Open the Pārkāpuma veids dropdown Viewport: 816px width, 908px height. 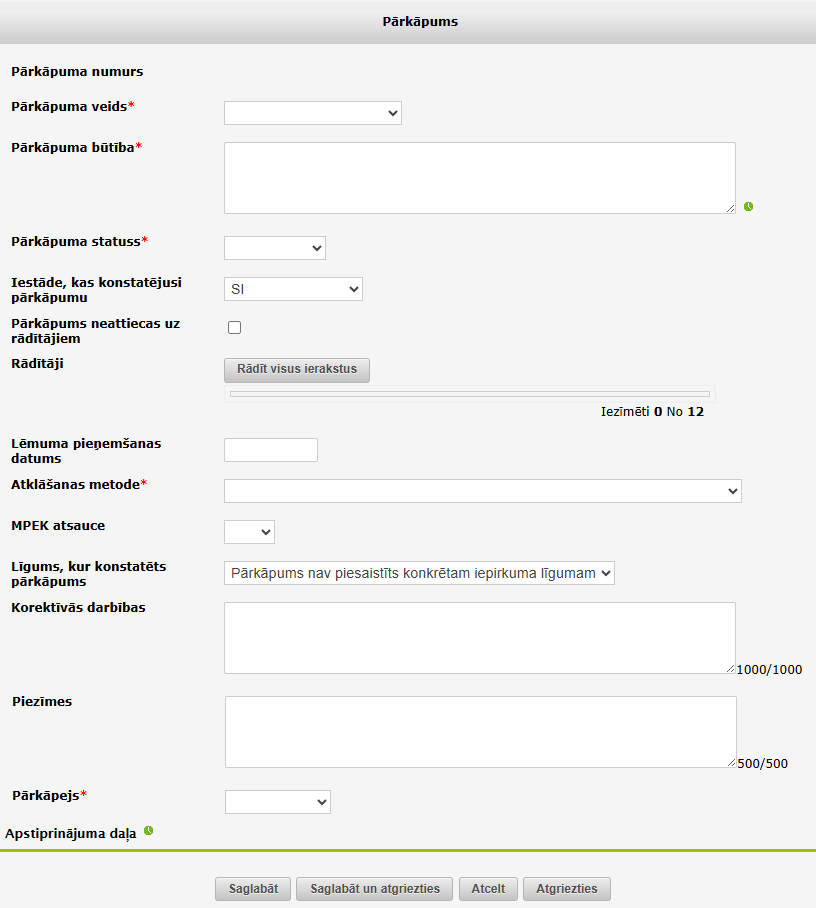[312, 113]
